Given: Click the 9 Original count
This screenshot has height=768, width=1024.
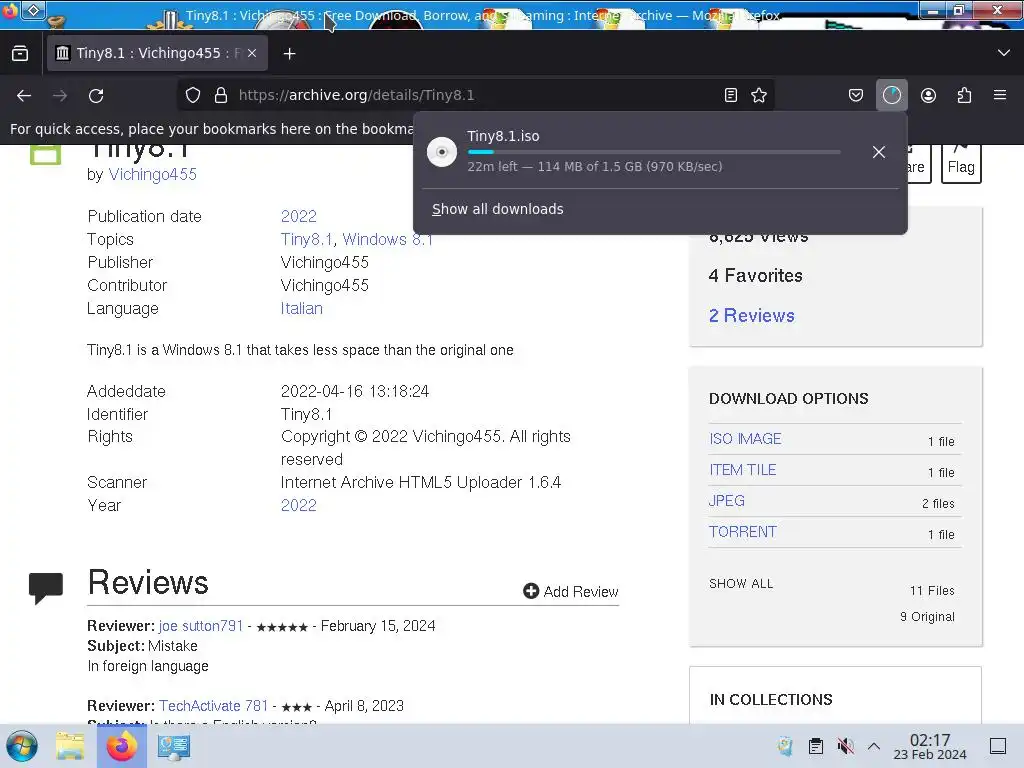Looking at the screenshot, I should (x=927, y=616).
